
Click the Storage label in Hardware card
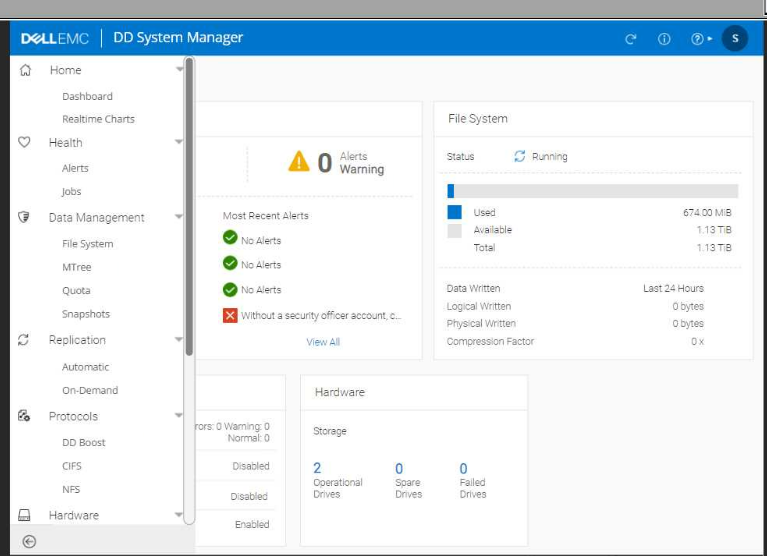click(330, 431)
